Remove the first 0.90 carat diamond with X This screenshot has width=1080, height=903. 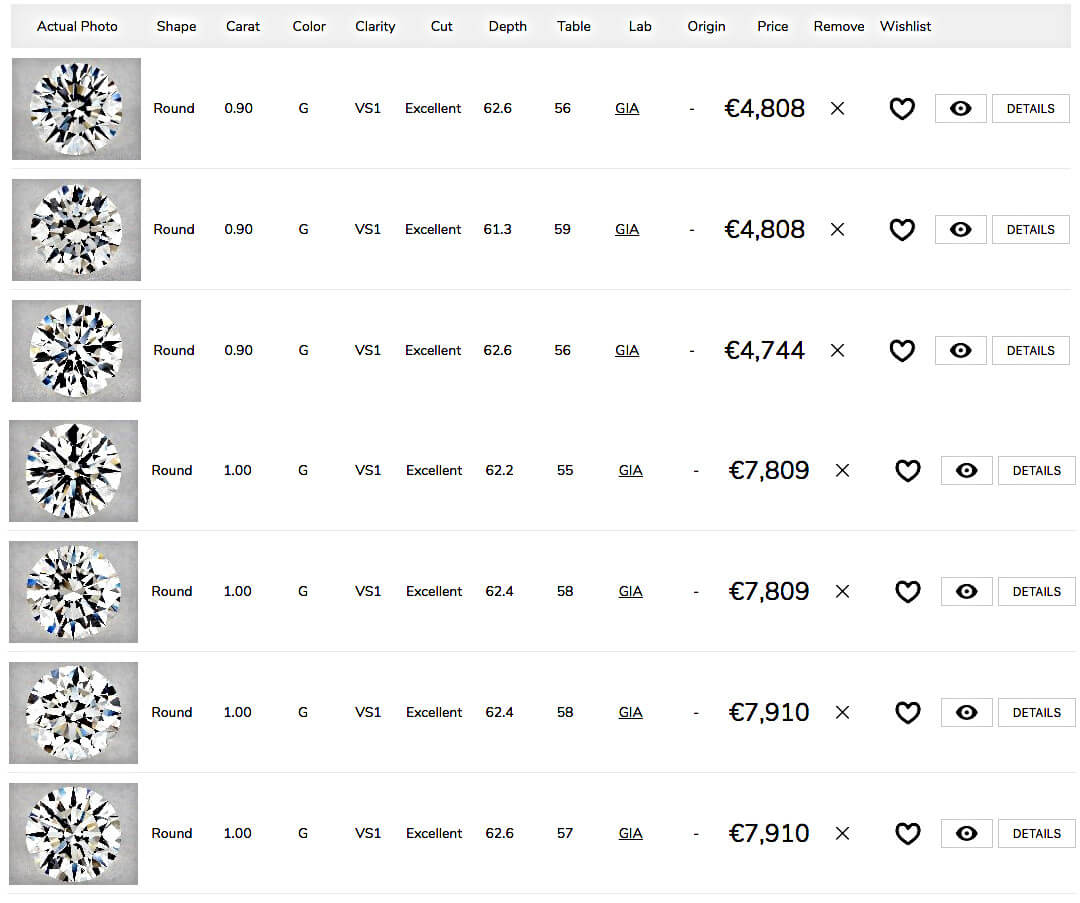click(x=837, y=109)
